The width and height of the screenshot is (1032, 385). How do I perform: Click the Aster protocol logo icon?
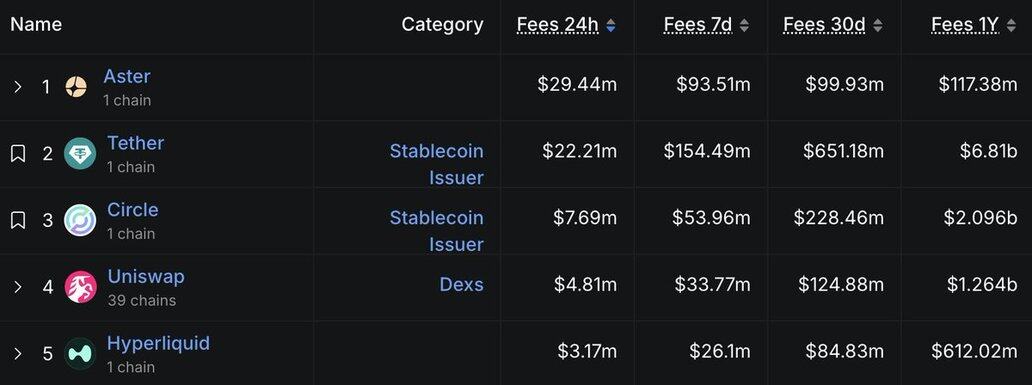tap(76, 87)
